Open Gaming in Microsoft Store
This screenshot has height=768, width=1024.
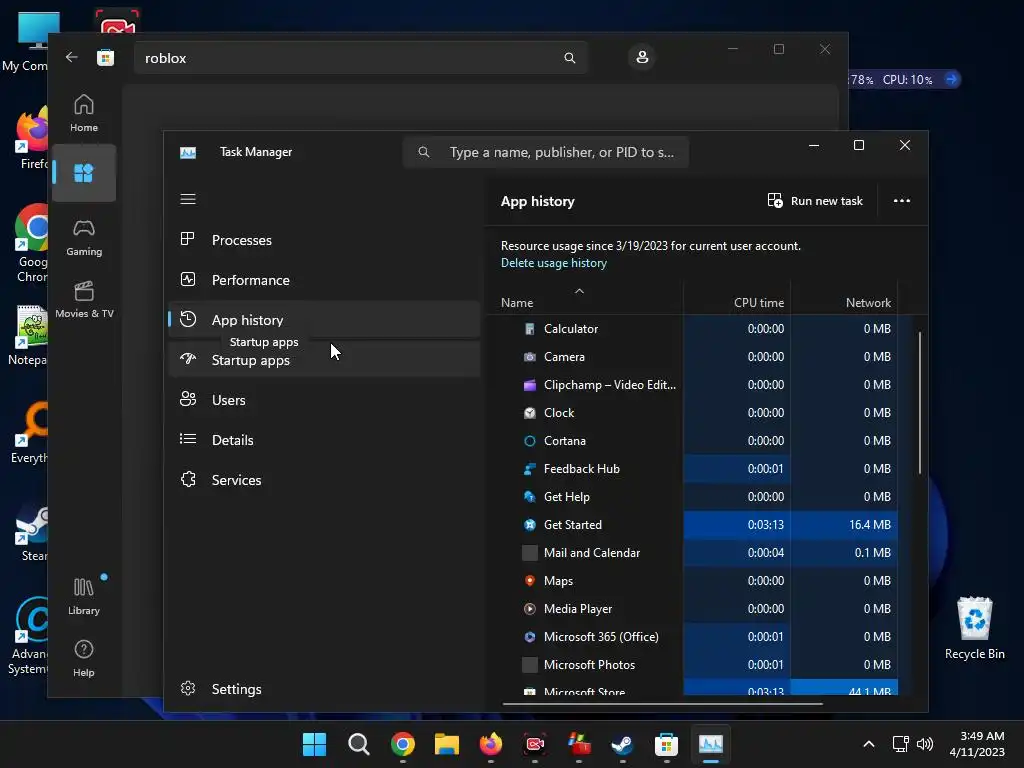(x=84, y=238)
